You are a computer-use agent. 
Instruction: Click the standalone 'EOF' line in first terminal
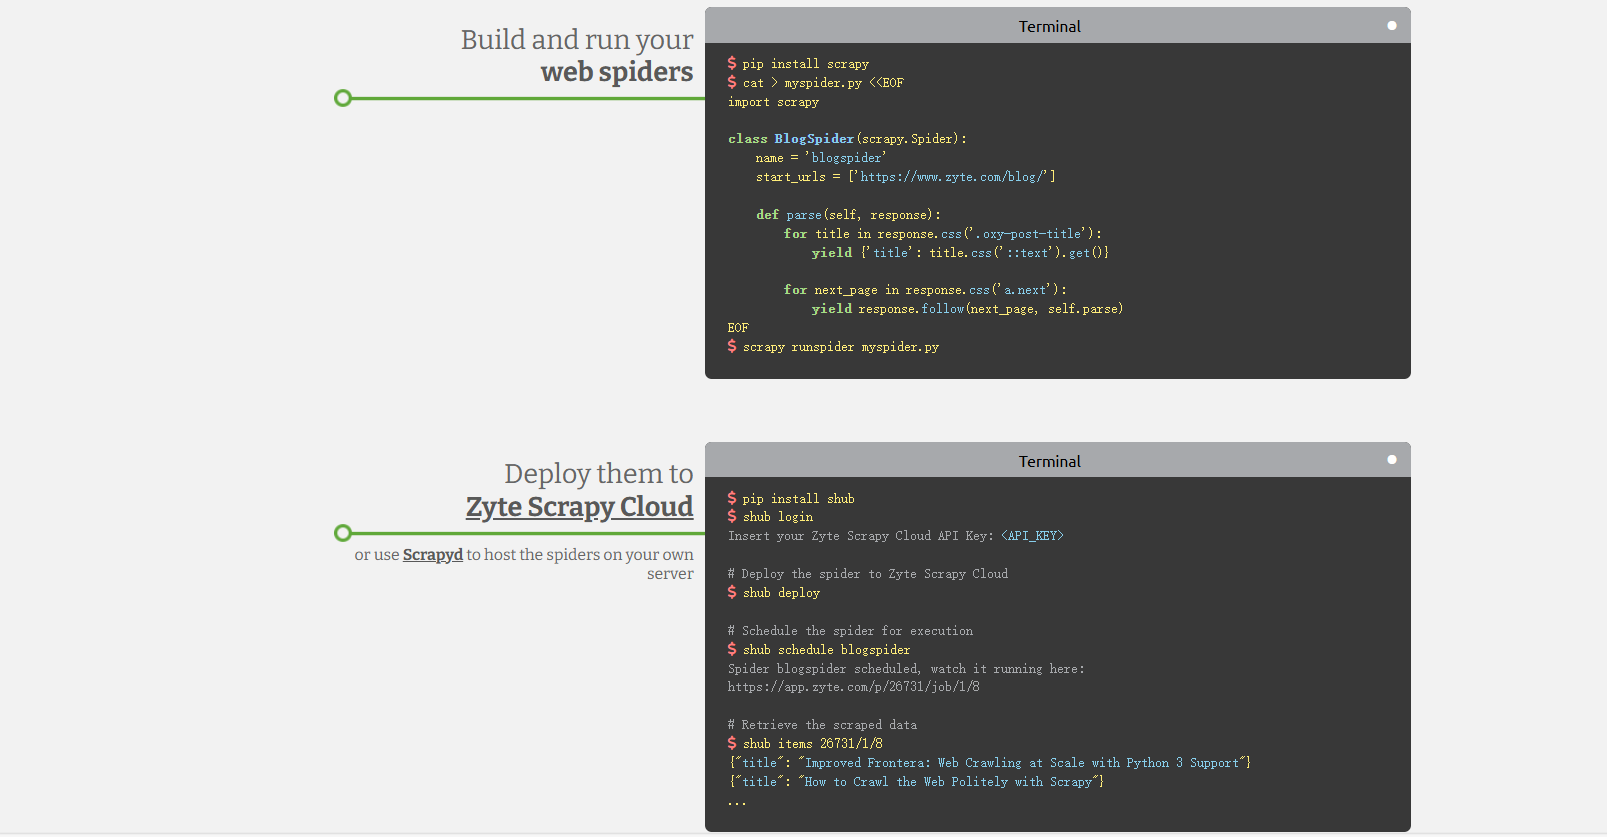[738, 328]
